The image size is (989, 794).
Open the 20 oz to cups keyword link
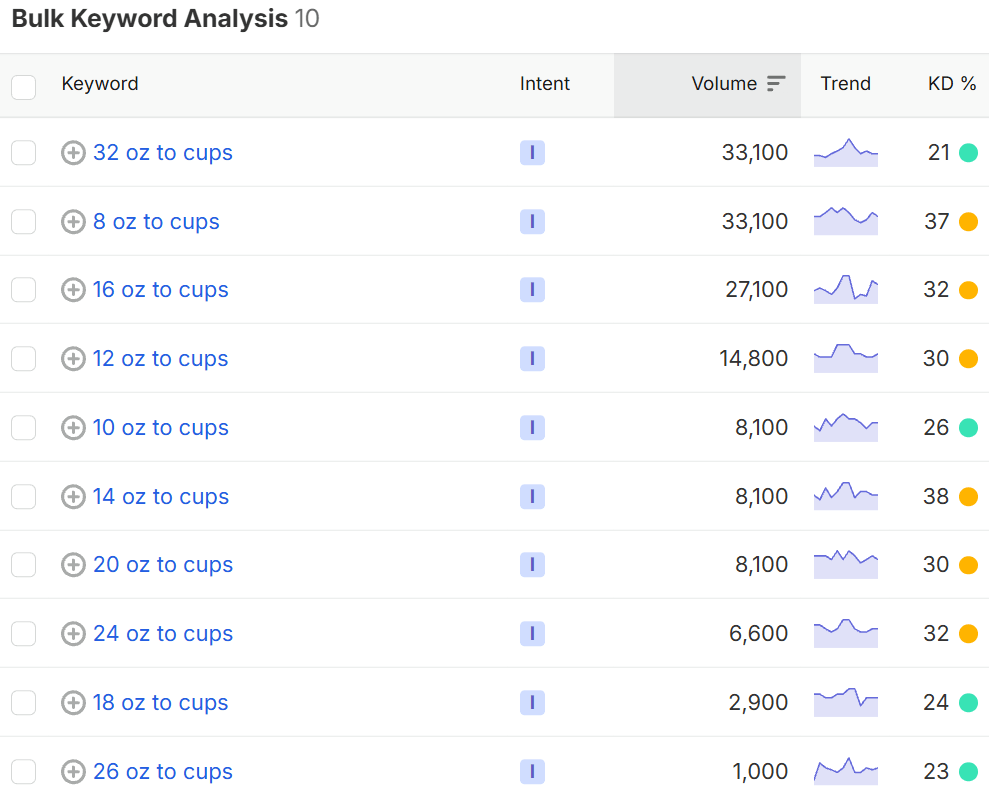click(163, 565)
